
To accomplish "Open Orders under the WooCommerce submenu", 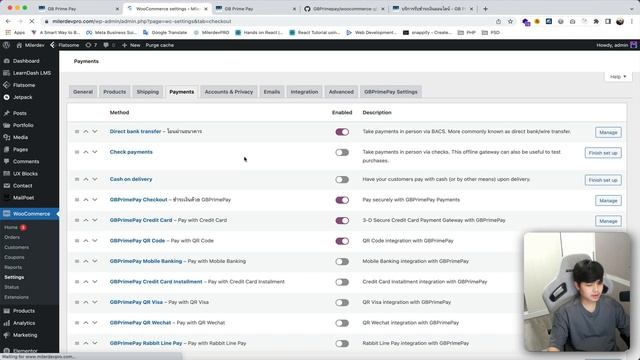I will click(x=12, y=237).
